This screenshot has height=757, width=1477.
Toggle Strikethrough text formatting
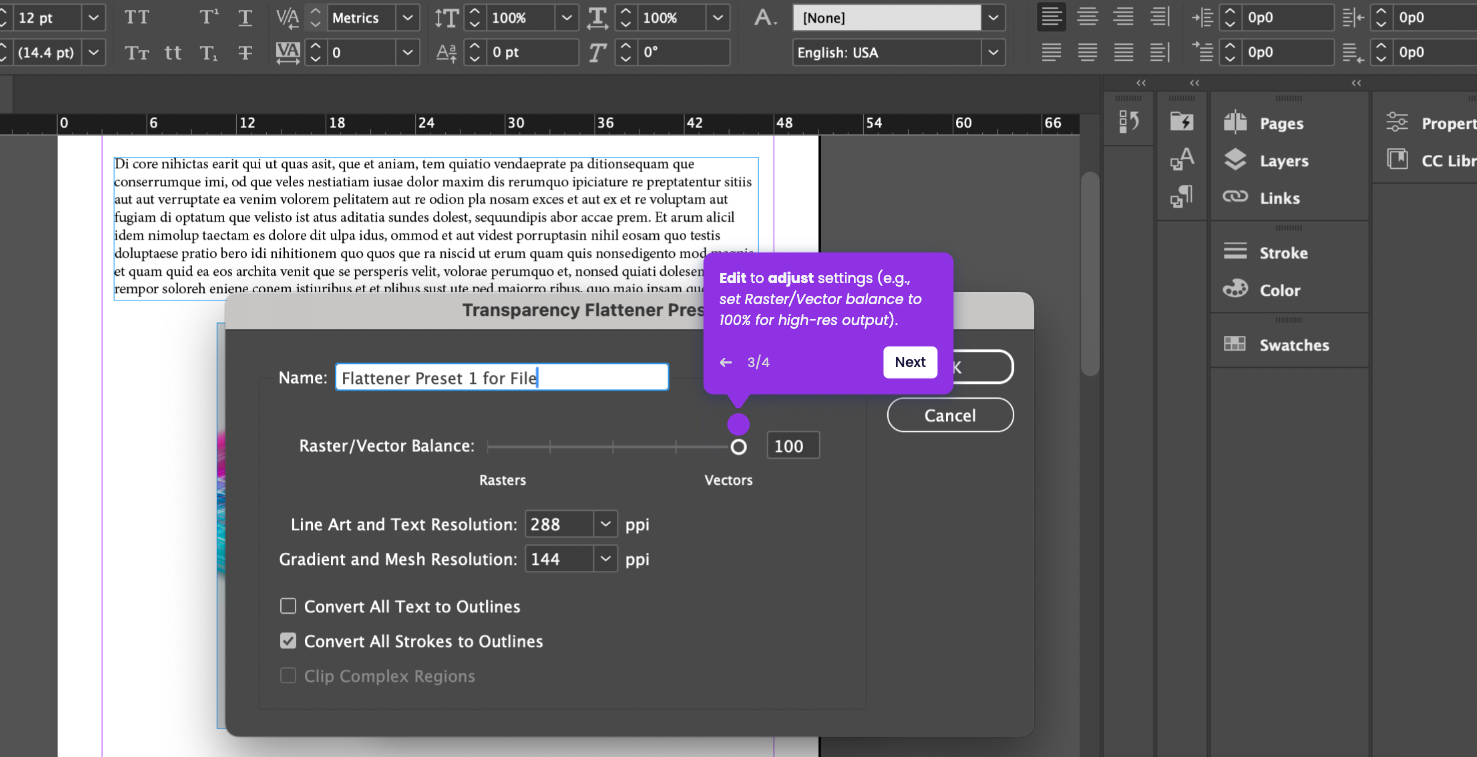click(x=245, y=53)
